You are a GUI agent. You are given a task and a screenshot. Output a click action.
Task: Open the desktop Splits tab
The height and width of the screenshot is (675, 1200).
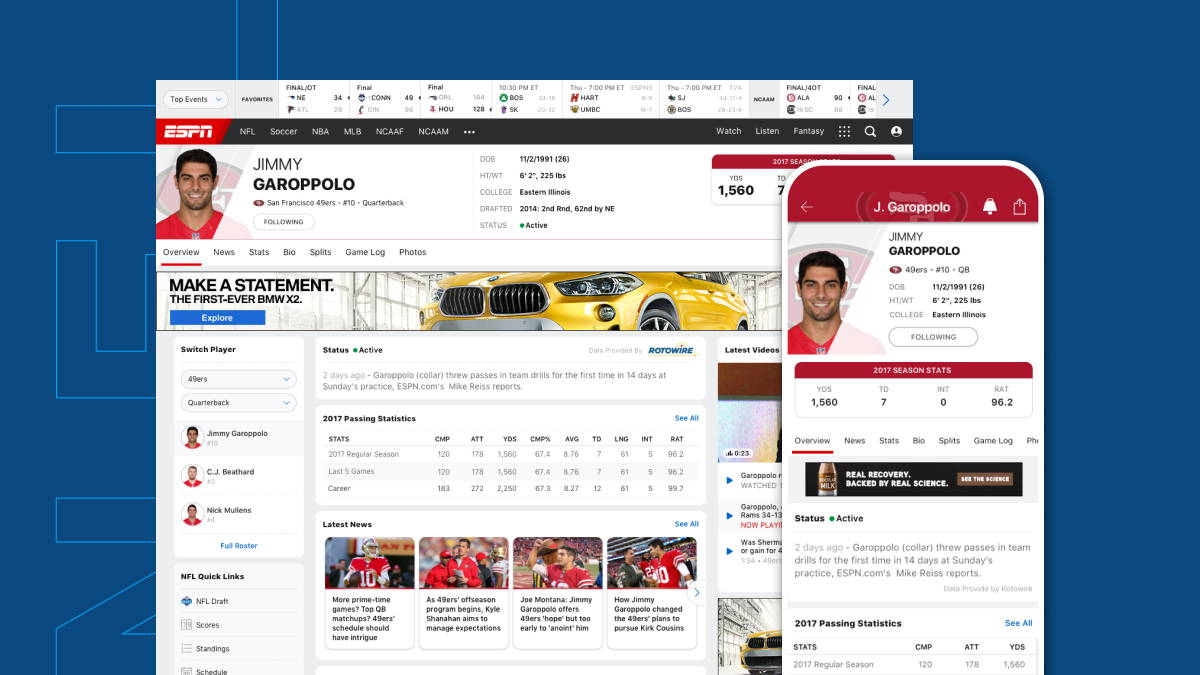[320, 253]
